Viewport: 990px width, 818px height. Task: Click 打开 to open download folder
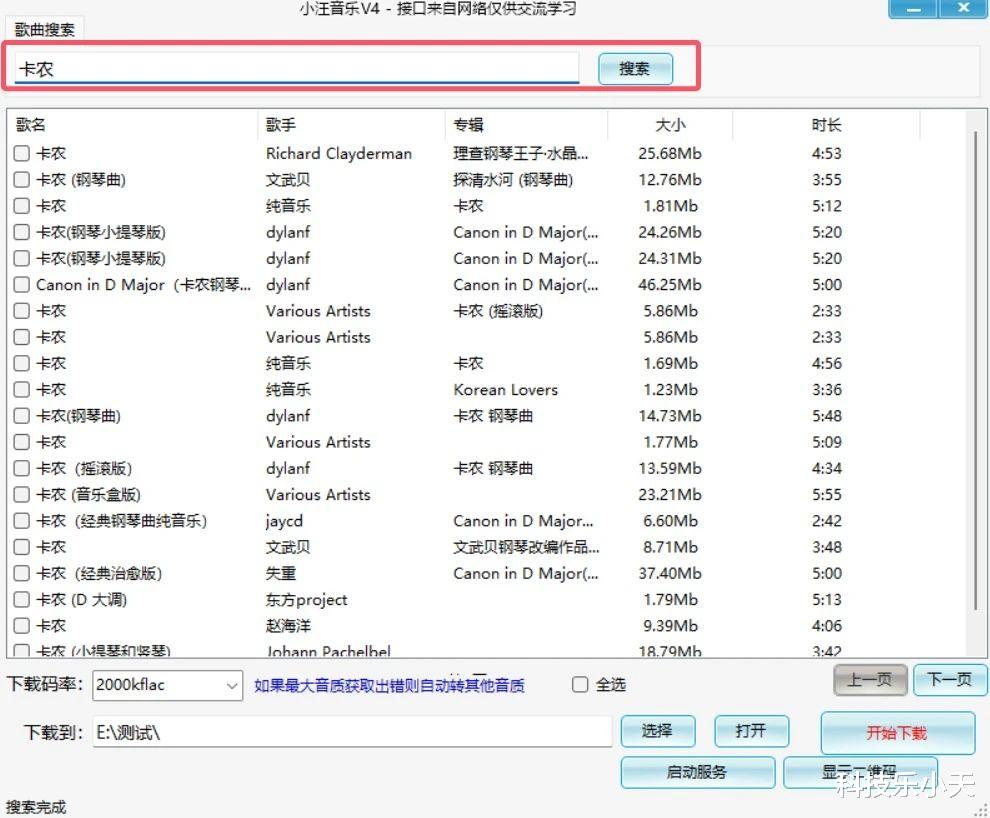[x=751, y=731]
